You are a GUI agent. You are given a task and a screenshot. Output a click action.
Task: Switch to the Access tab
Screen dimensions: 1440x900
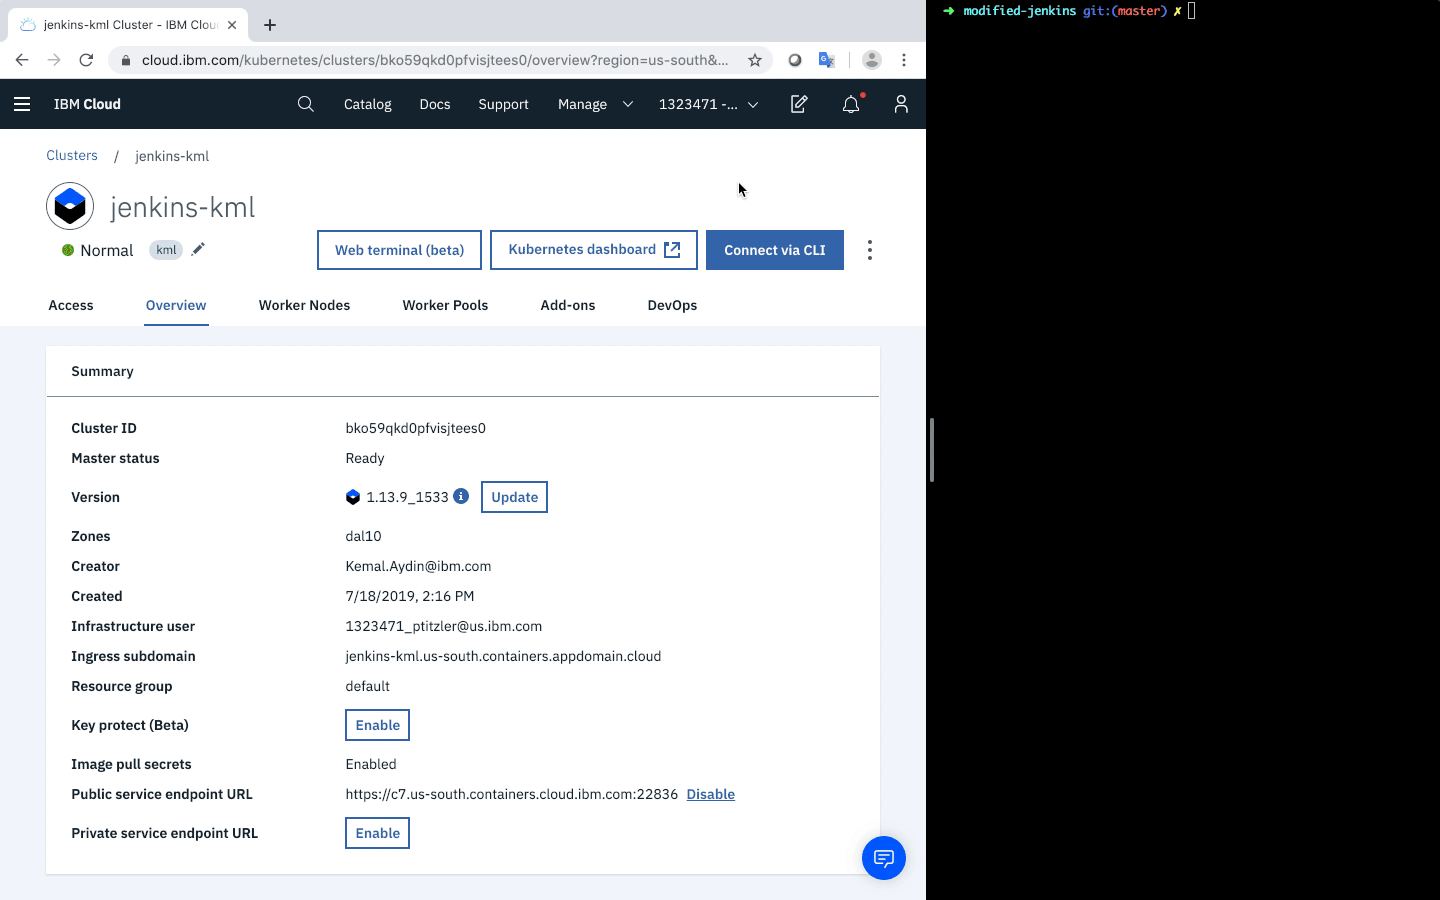pos(71,305)
